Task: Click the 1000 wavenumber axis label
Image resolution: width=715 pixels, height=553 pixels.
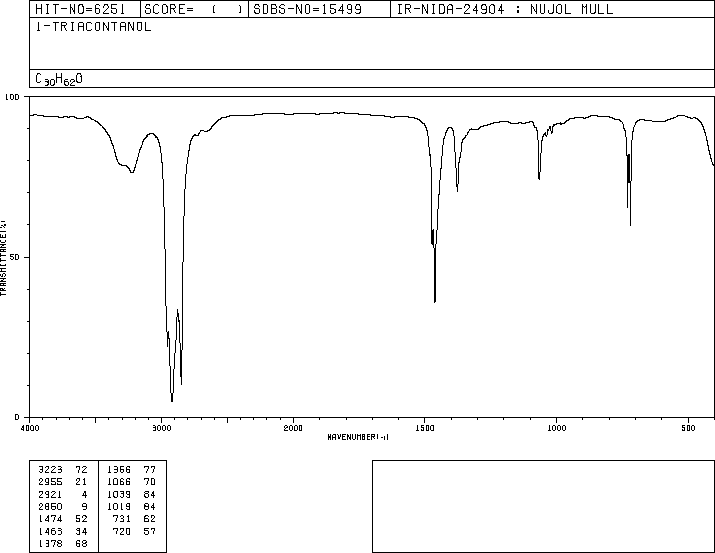Action: [x=556, y=428]
